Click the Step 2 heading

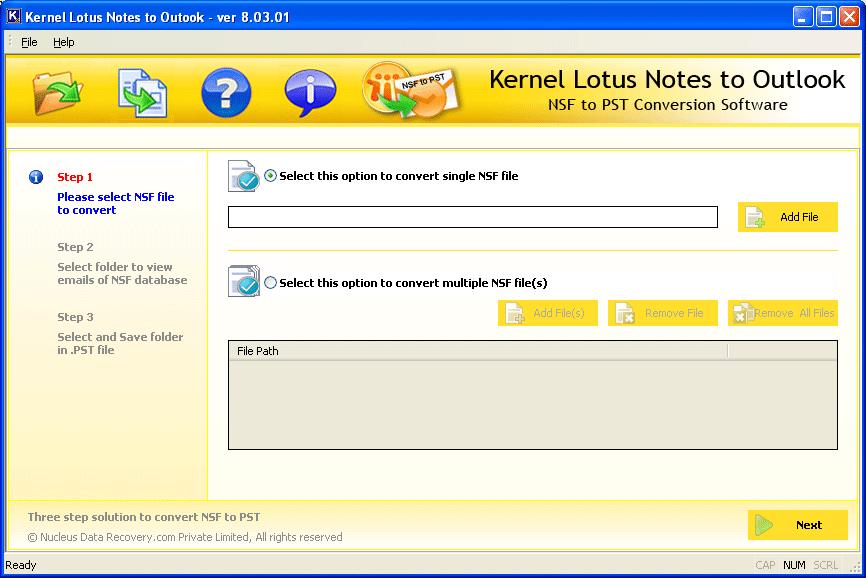click(x=75, y=247)
